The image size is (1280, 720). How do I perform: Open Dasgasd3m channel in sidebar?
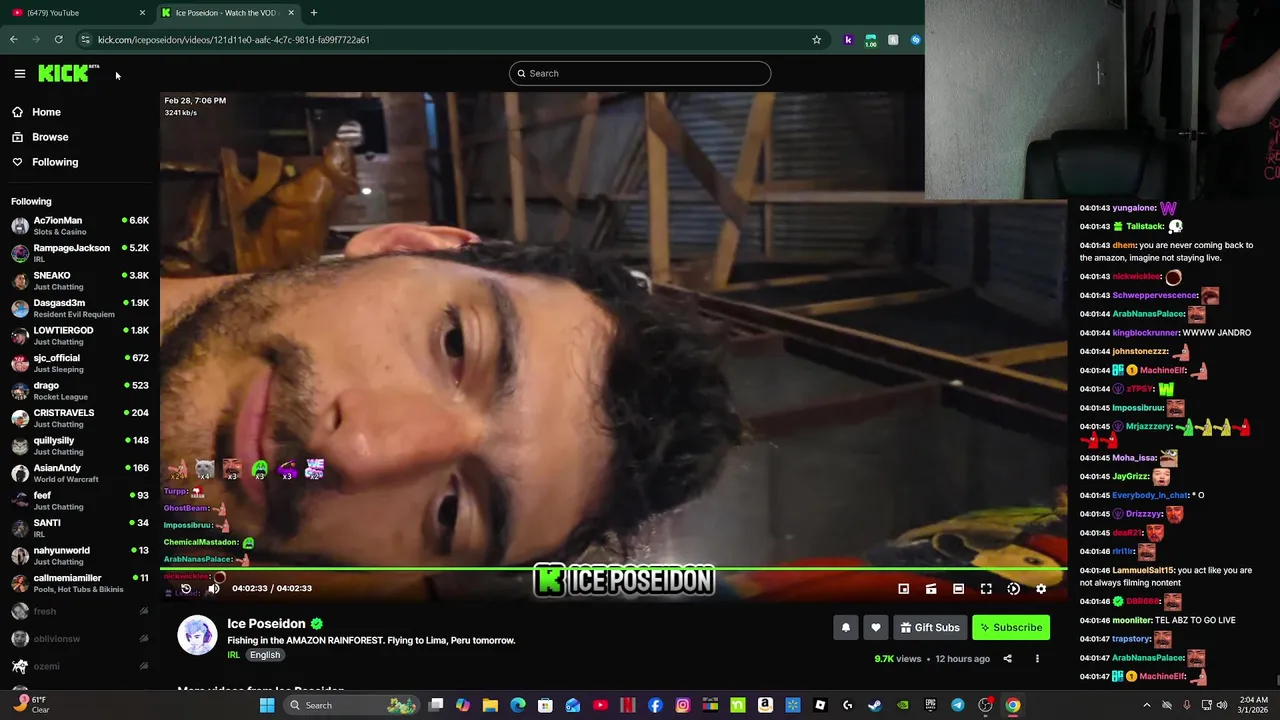(x=80, y=308)
